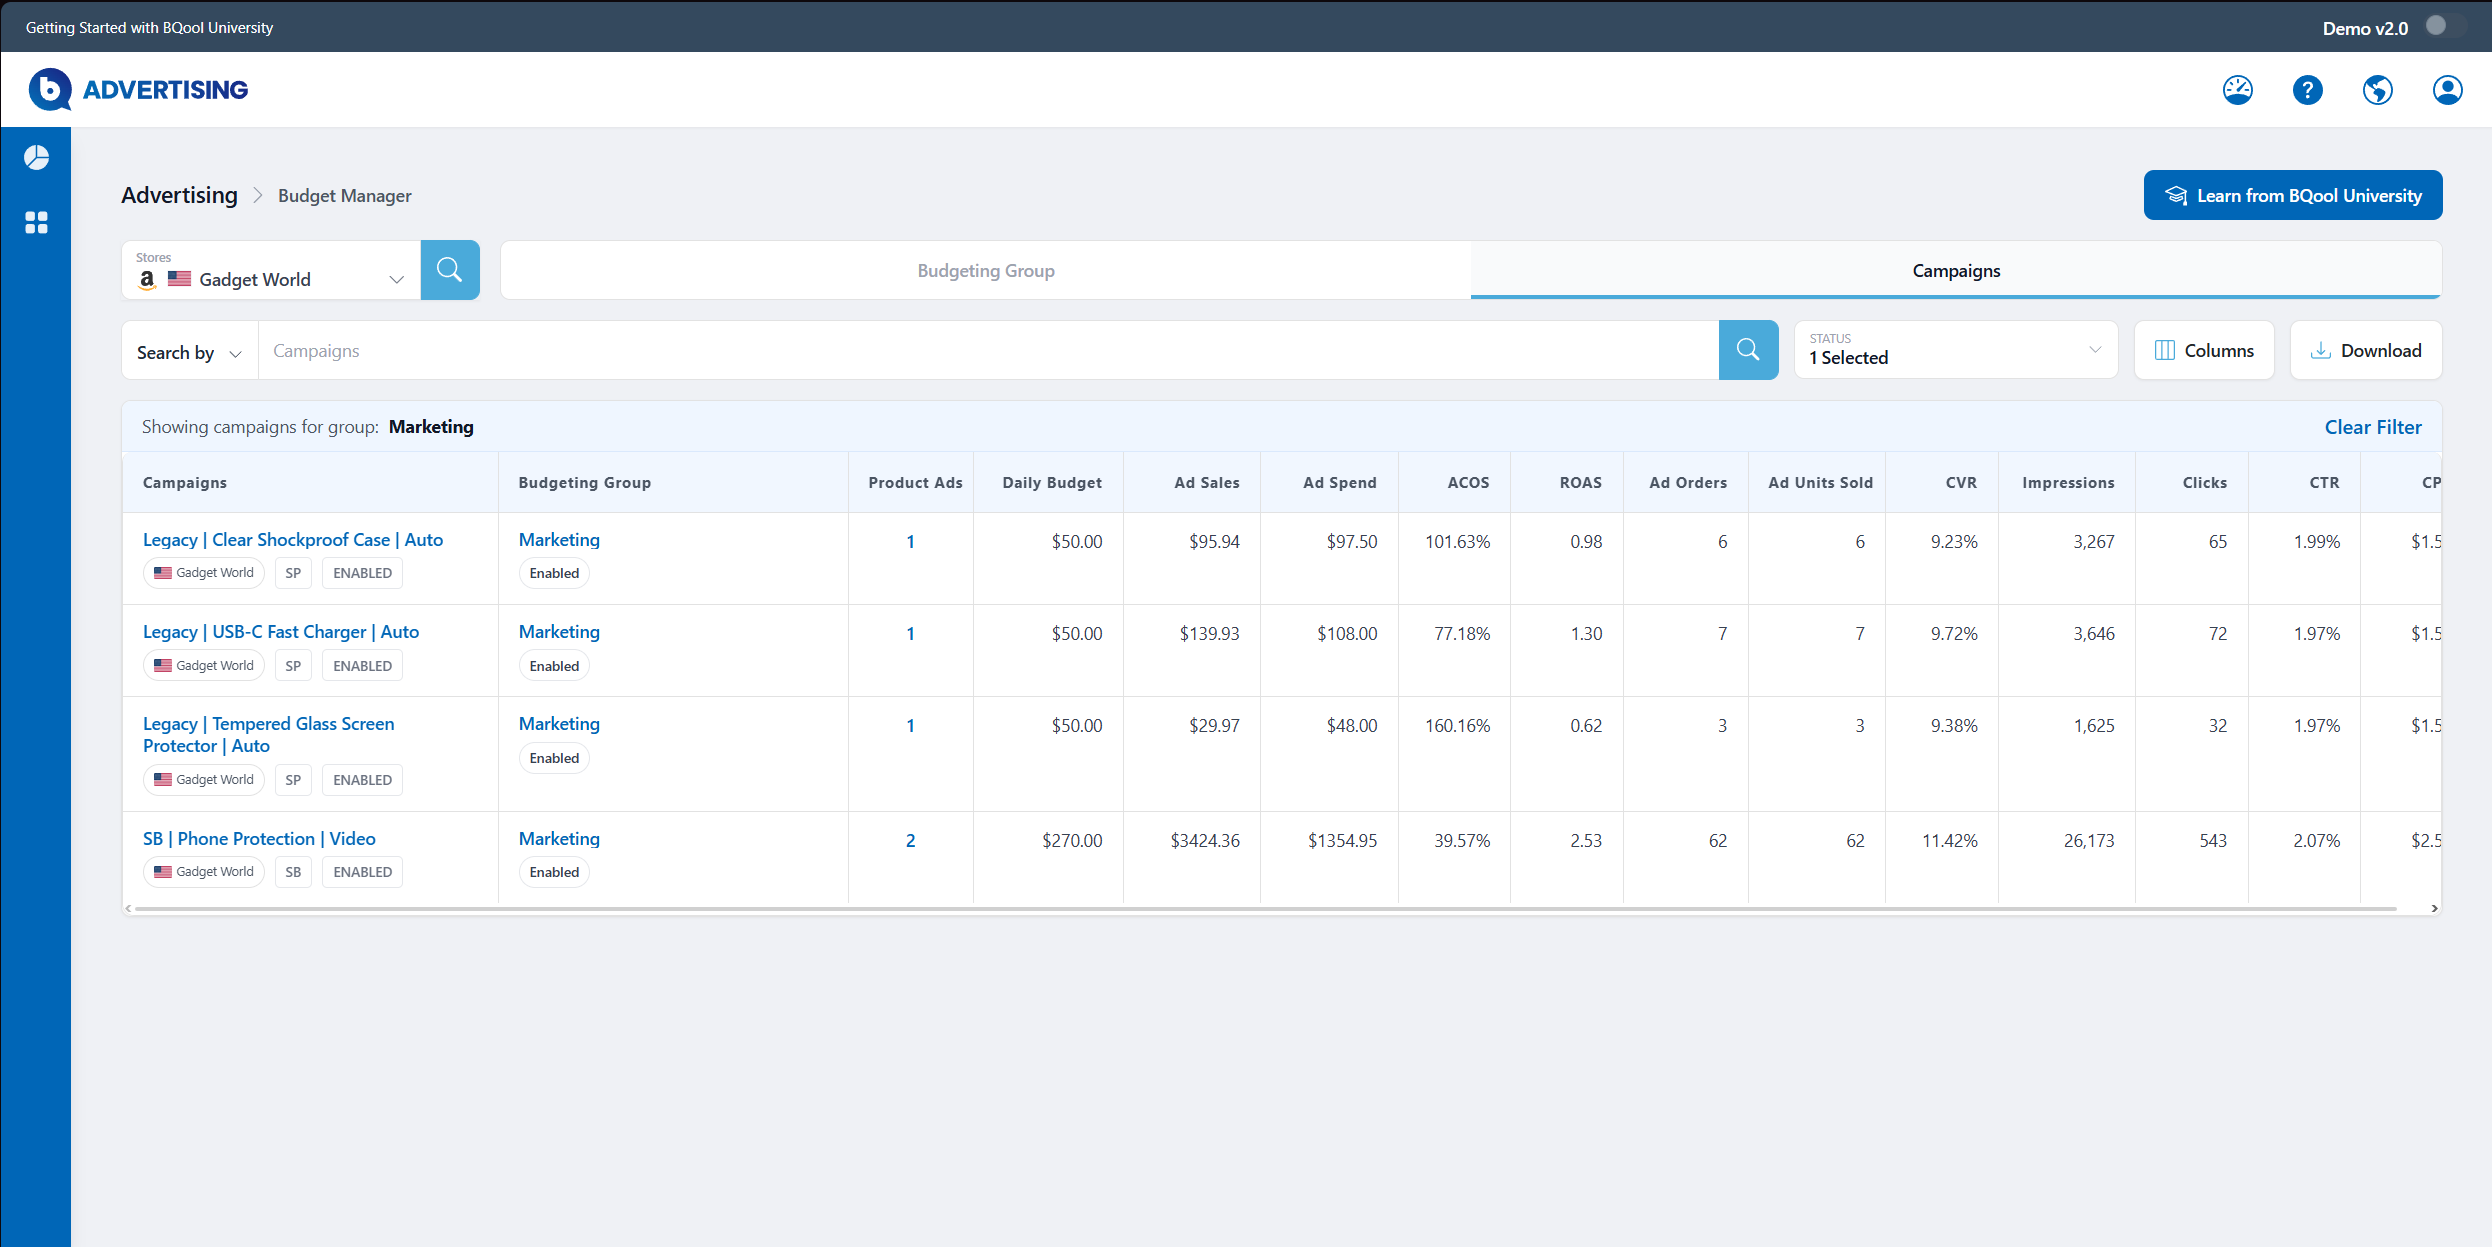Open Legacy Tempered Glass Screen Protector campaign
The image size is (2492, 1247).
(269, 735)
